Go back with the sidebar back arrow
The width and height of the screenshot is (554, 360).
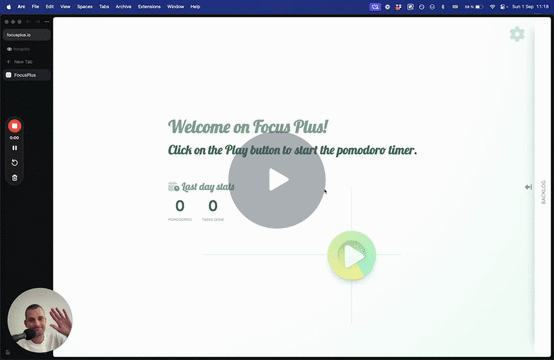[x=29, y=22]
